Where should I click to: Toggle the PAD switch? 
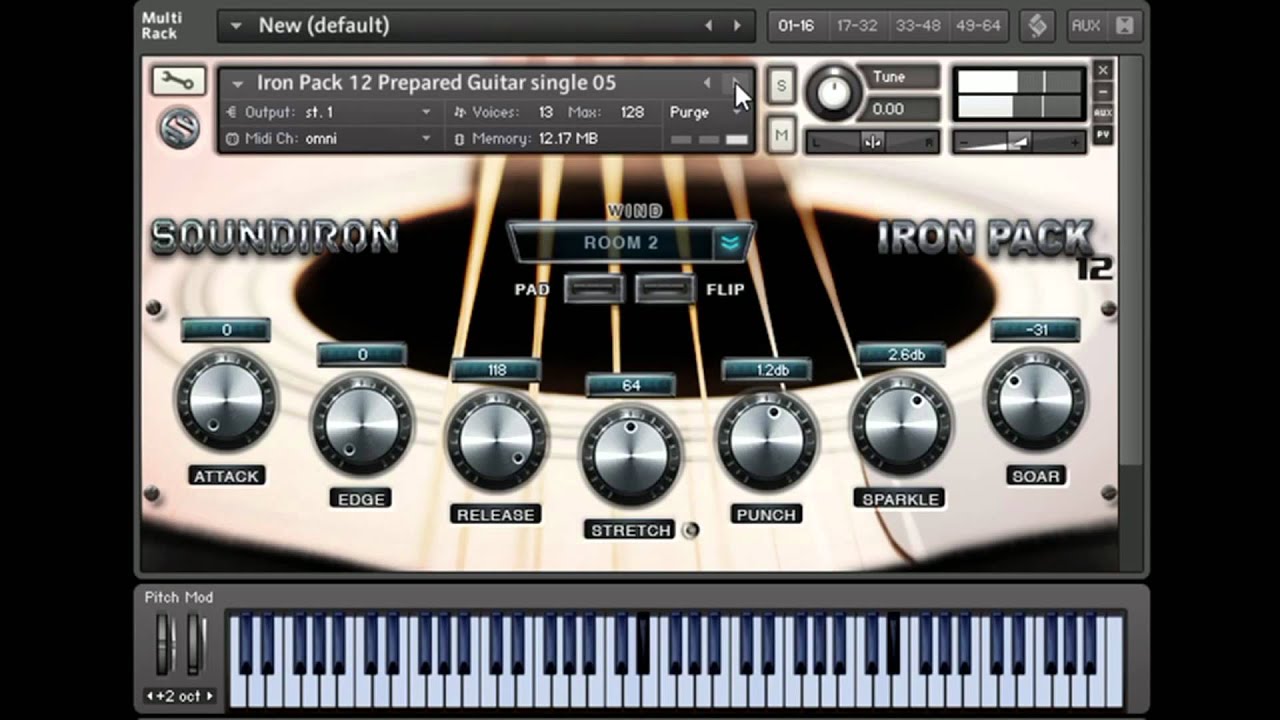coord(594,289)
